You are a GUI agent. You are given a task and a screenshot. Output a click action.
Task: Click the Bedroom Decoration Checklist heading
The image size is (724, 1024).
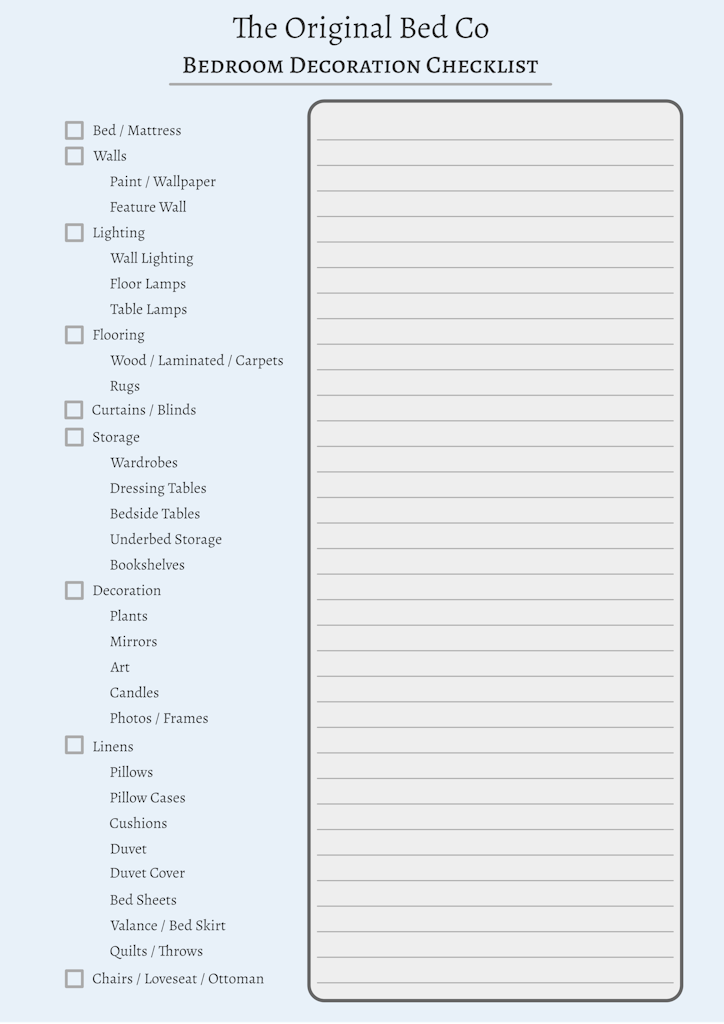click(361, 66)
